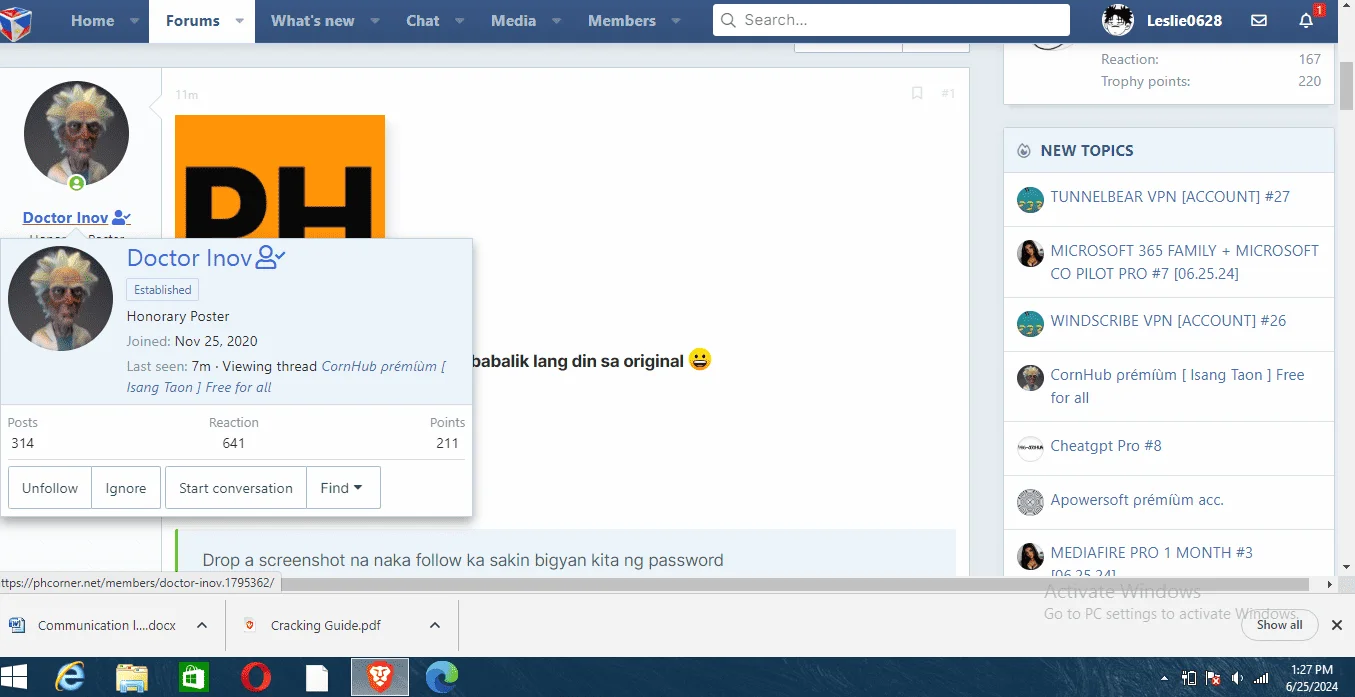Click the Doctor Inov avatar beside the post

point(76,133)
